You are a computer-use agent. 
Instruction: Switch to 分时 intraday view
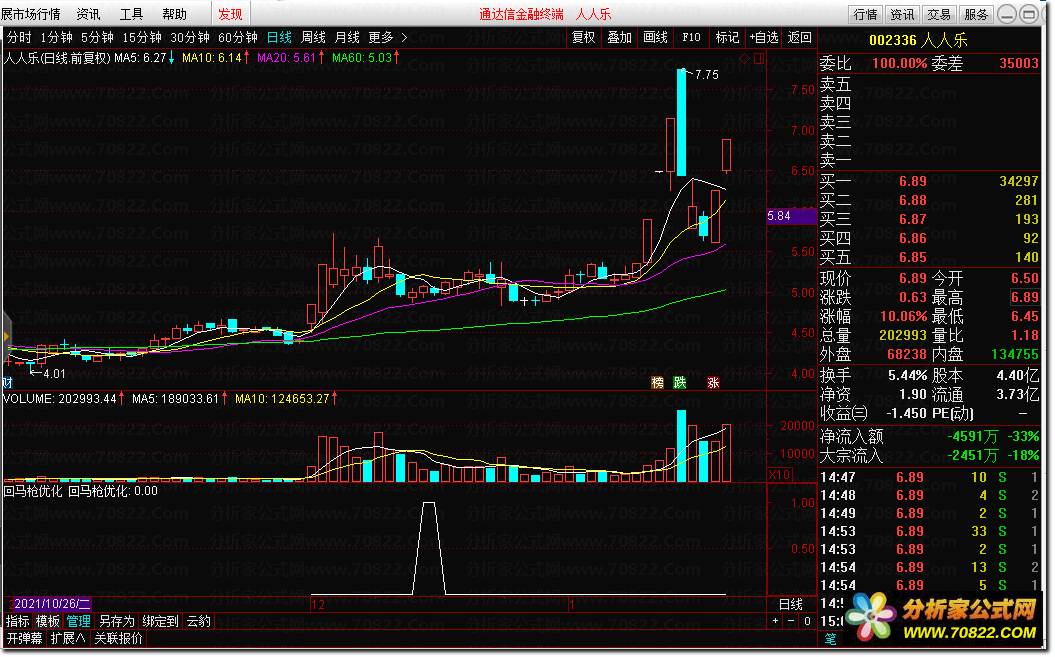(20, 38)
